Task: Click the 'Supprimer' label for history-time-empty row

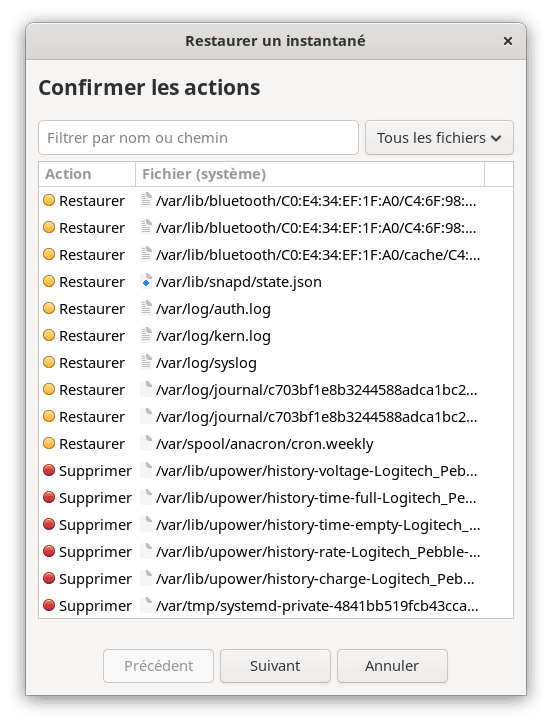Action: point(96,525)
